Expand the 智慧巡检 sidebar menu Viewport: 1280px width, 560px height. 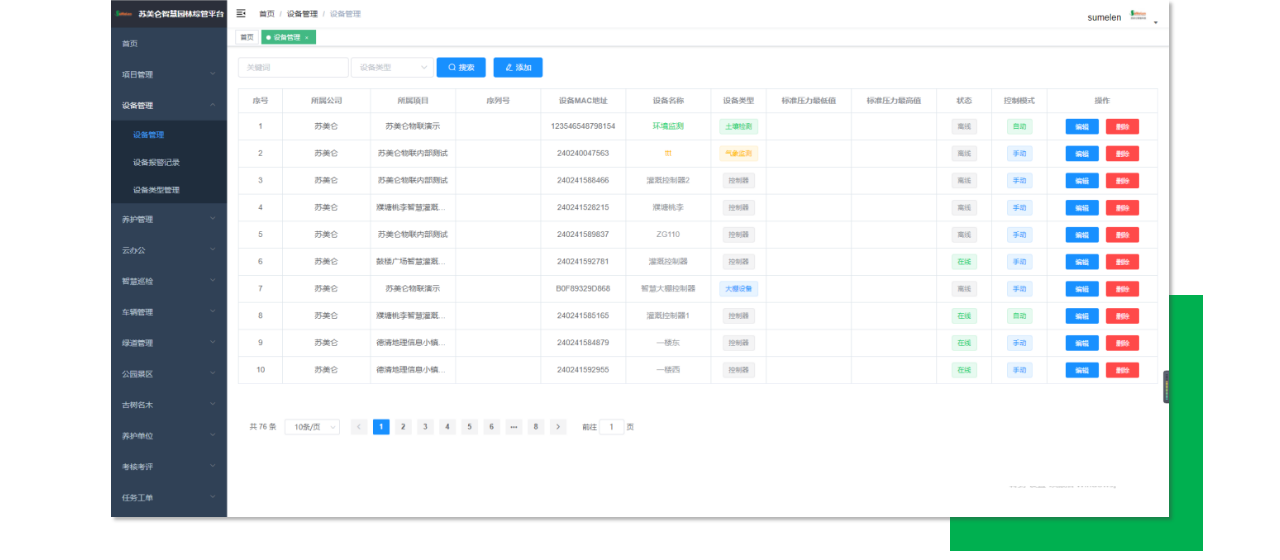tap(168, 281)
